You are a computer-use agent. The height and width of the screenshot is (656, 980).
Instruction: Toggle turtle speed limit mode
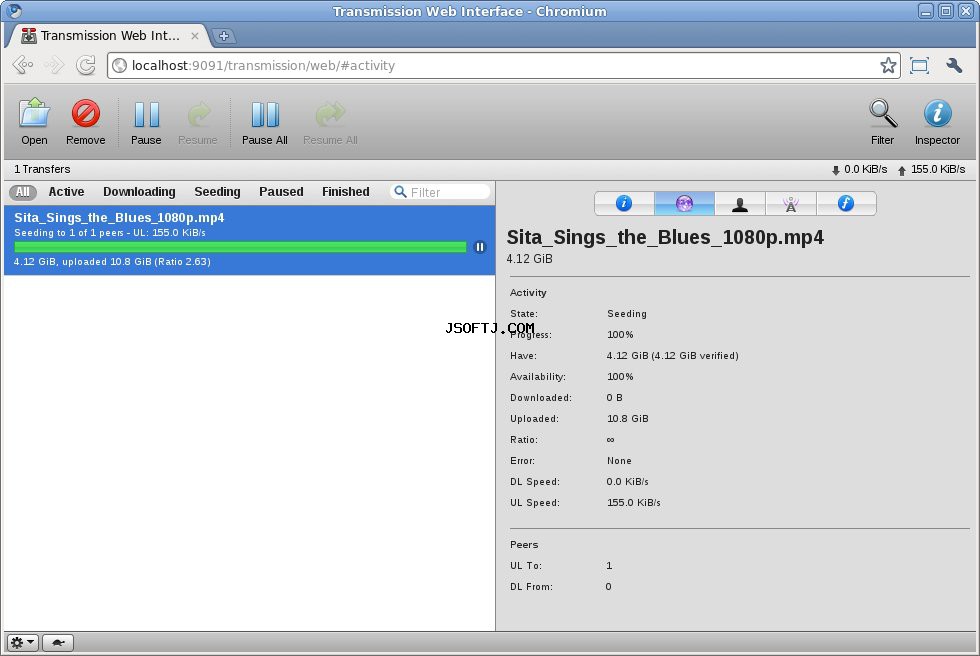pyautogui.click(x=58, y=642)
